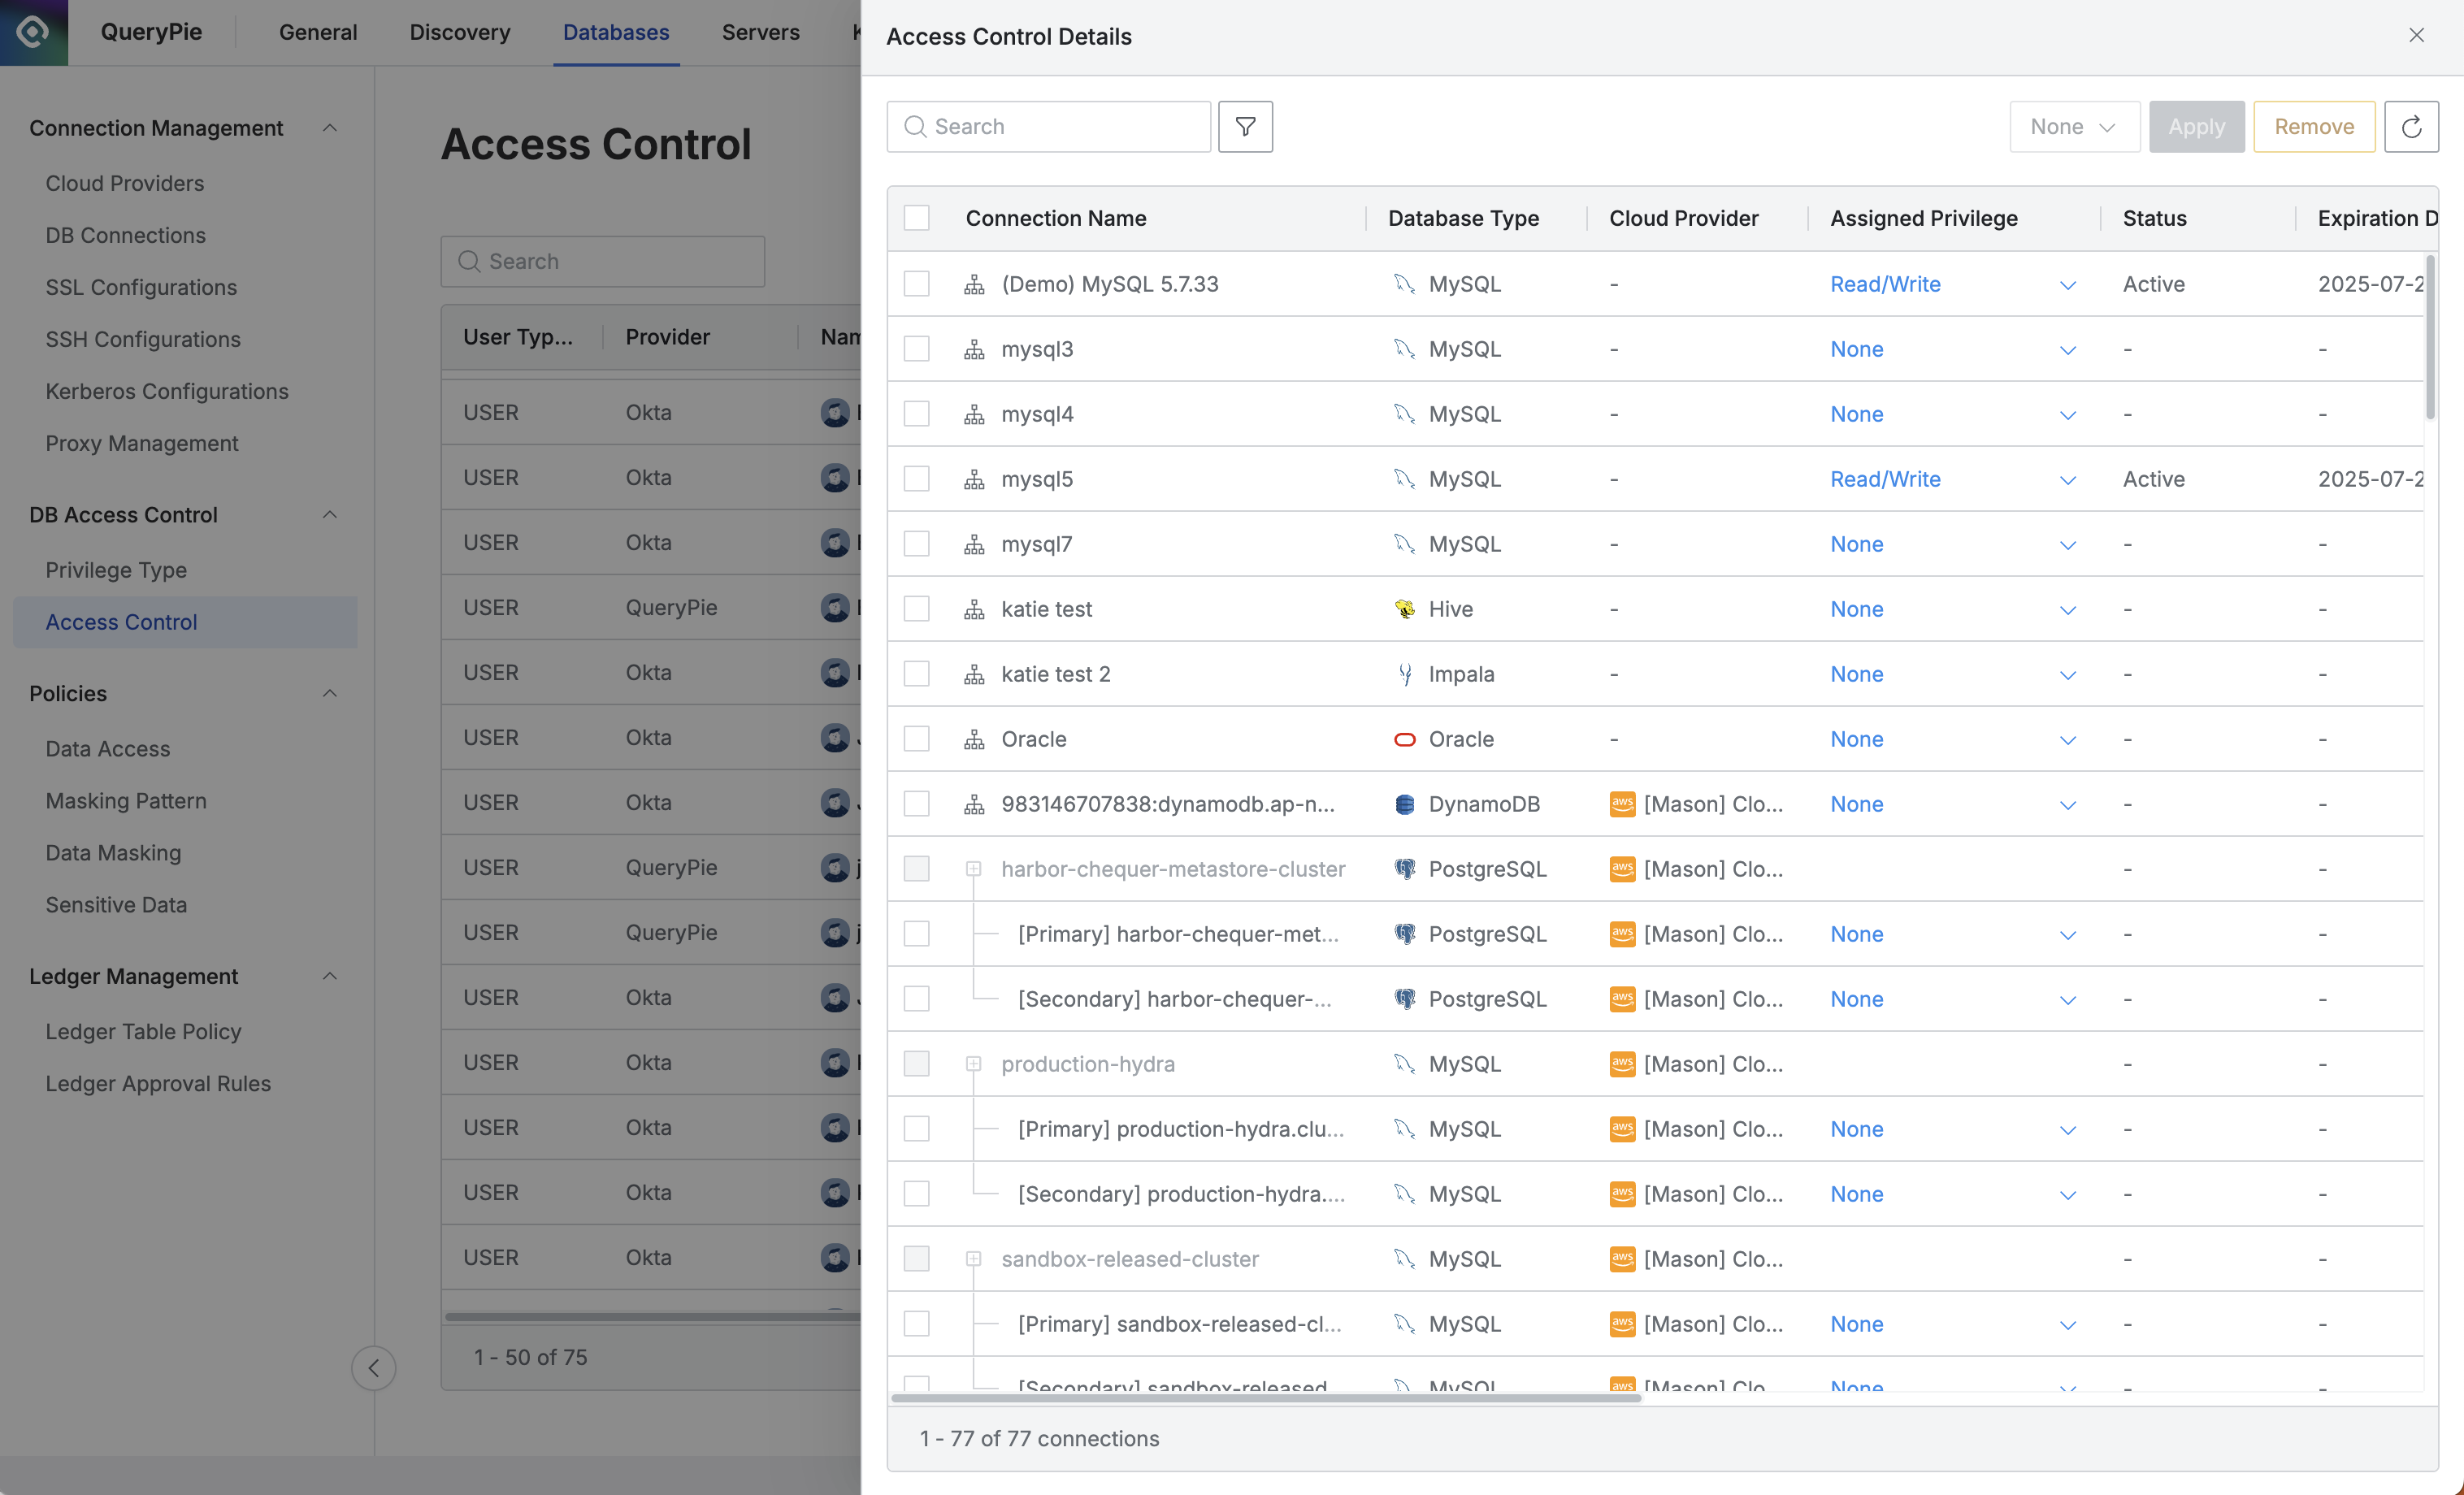
Task: Select the Oracle connection checkbox
Action: (916, 739)
